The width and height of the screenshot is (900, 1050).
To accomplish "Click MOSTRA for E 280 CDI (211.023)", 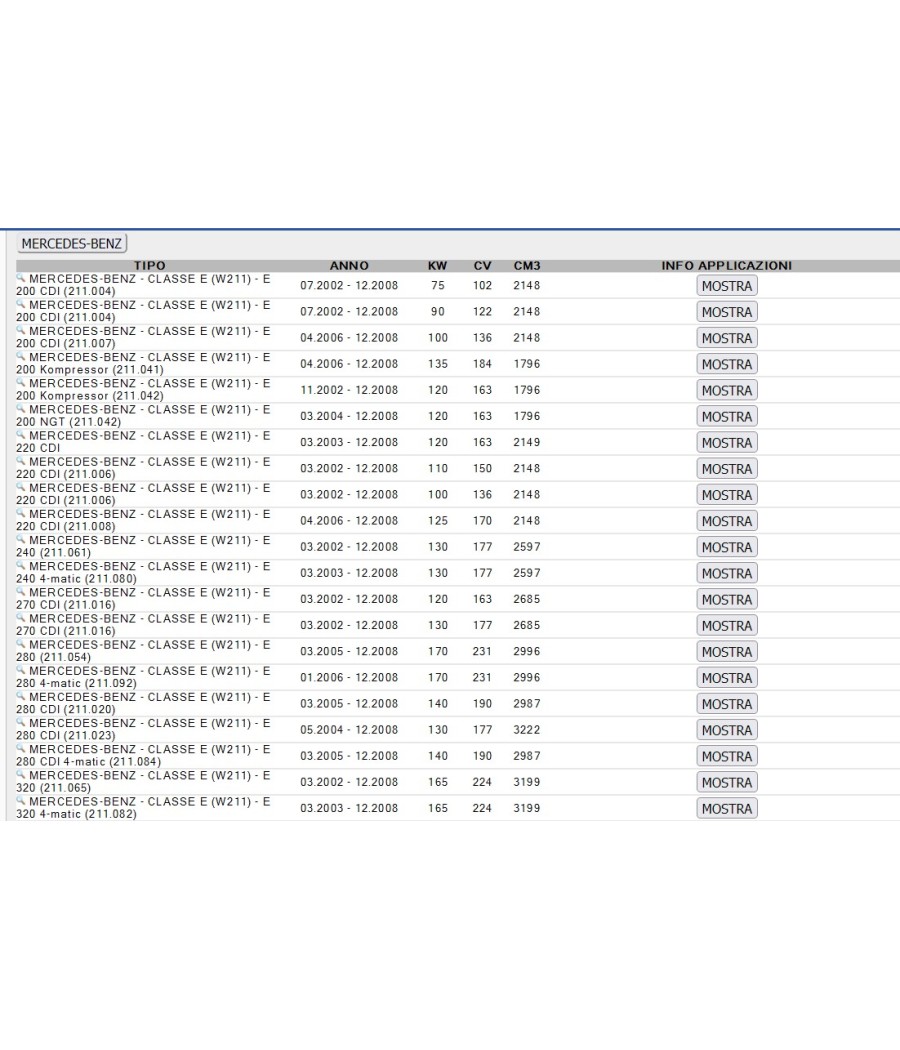I will [727, 730].
